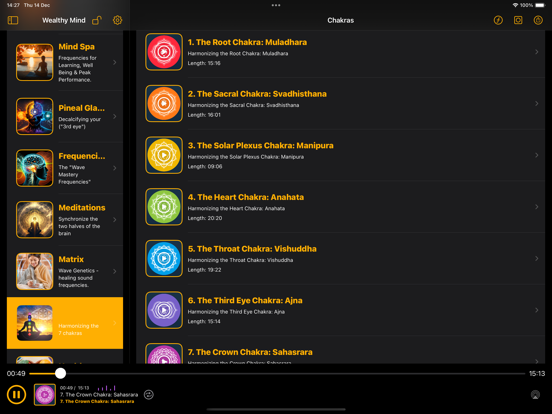Tap the three-dot multitasking menu
The width and height of the screenshot is (552, 414).
pos(276,5)
